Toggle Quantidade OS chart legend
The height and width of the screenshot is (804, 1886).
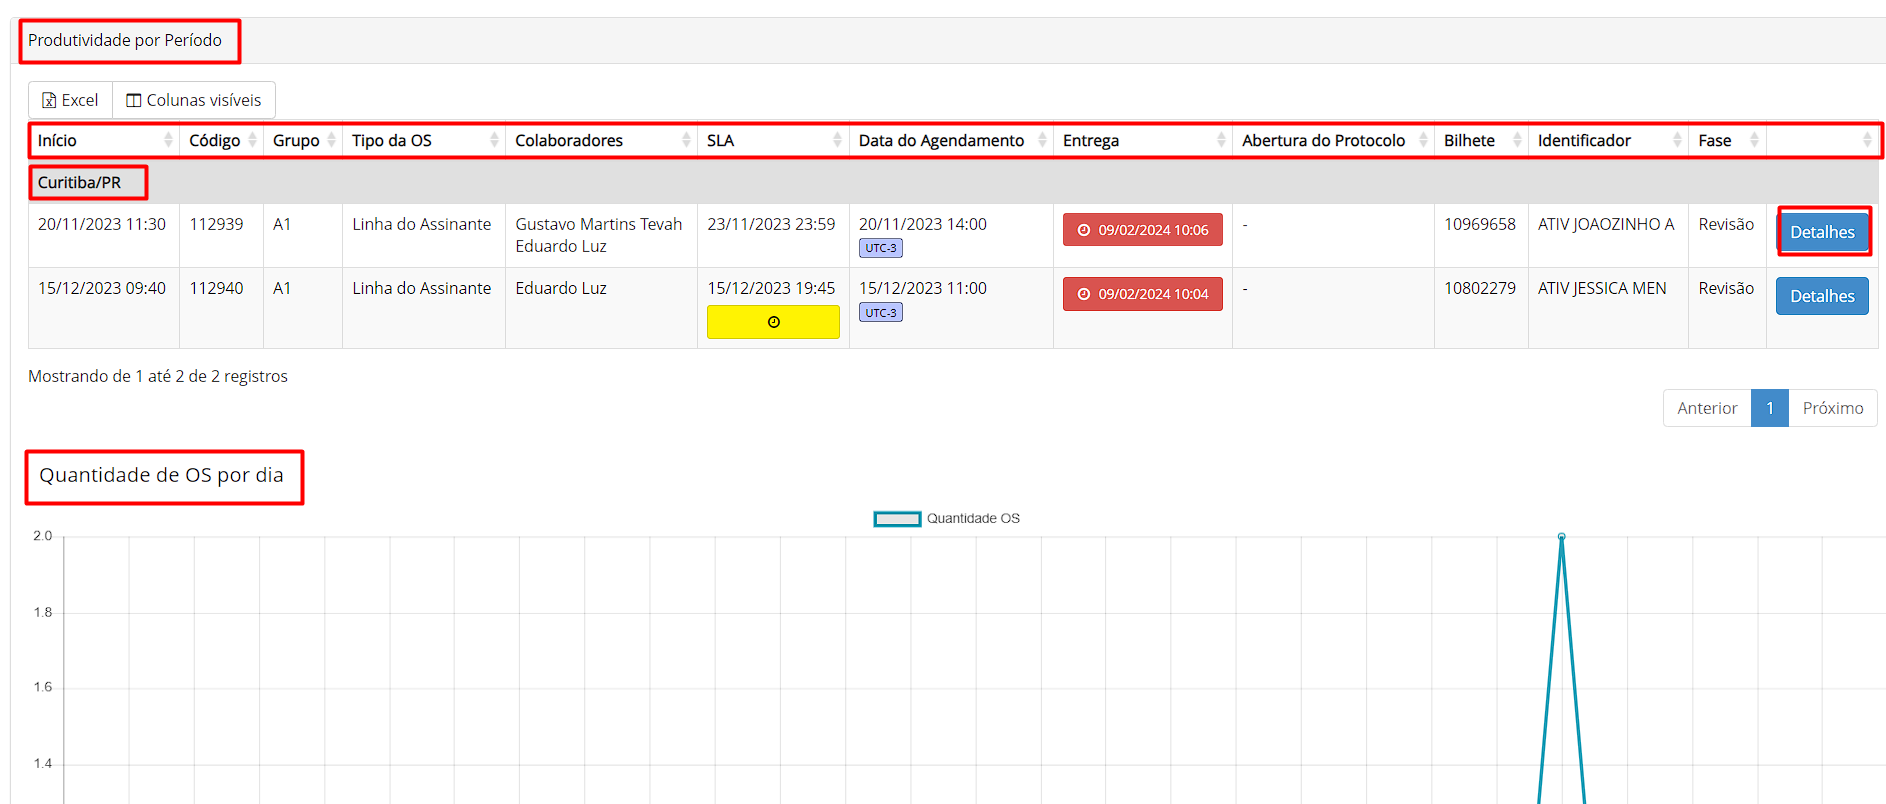tap(946, 518)
